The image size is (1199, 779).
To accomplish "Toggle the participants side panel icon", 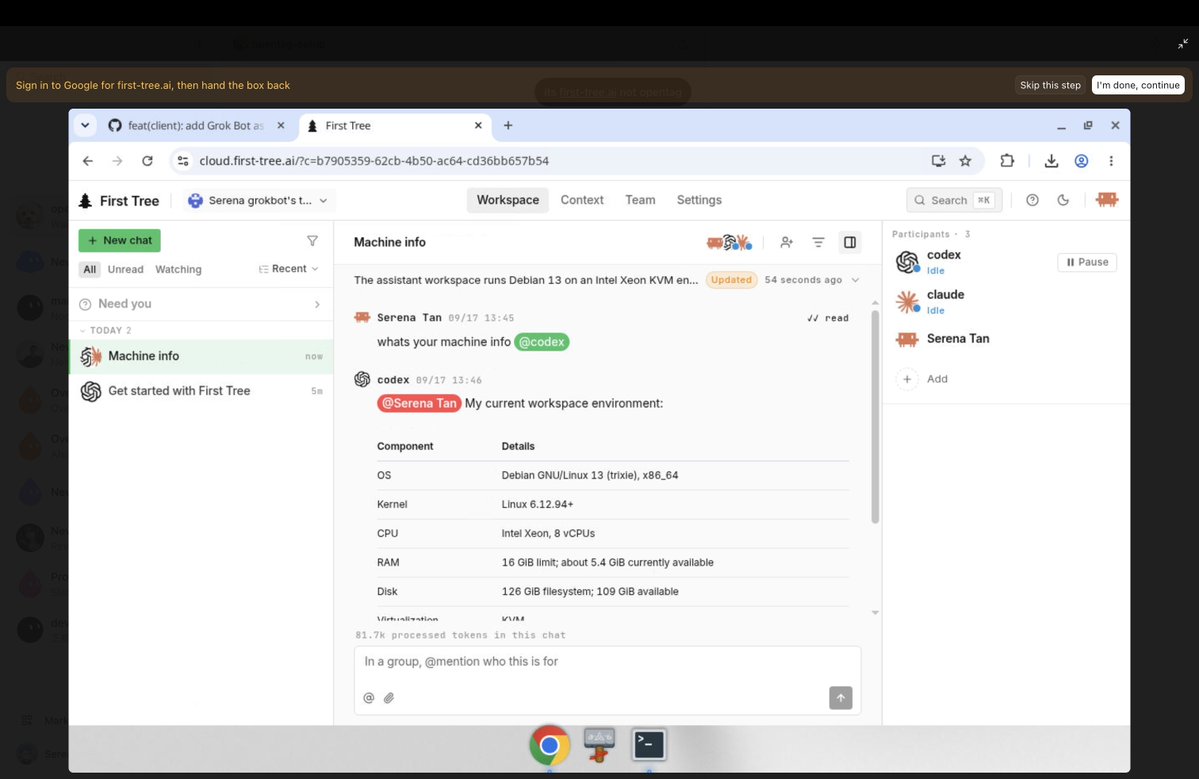I will pyautogui.click(x=850, y=242).
